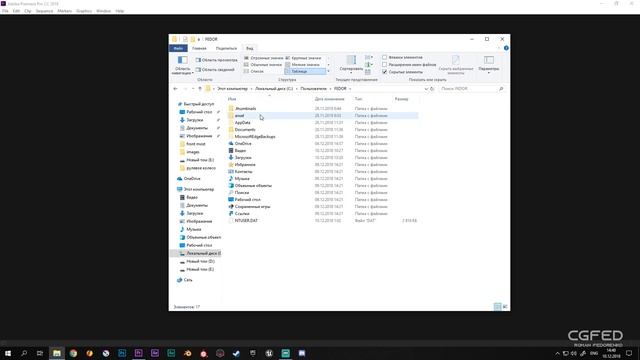Screen dimensions: 640x360
Task: Open Premiere Sequence menu
Action: [x=44, y=11]
